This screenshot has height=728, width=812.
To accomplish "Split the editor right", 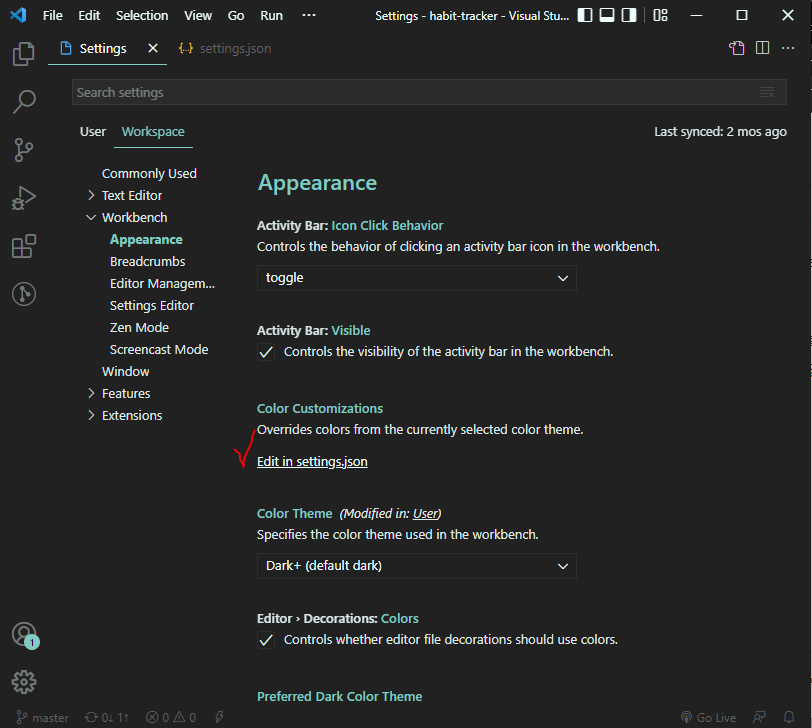I will pyautogui.click(x=762, y=48).
